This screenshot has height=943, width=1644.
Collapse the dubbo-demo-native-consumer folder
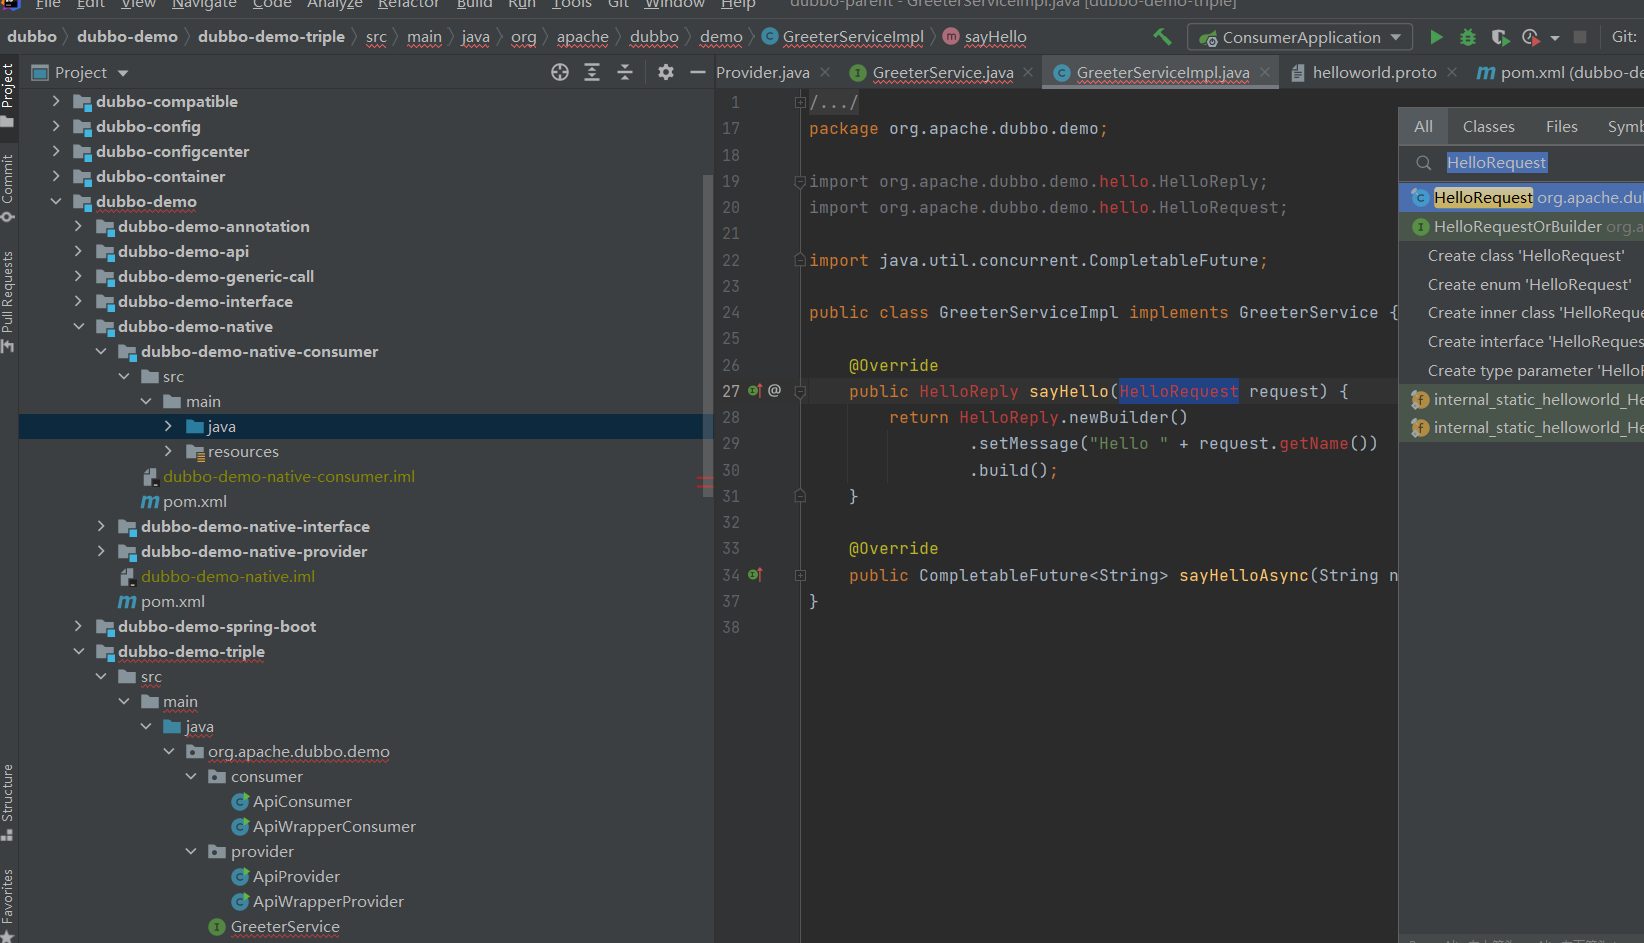point(101,351)
